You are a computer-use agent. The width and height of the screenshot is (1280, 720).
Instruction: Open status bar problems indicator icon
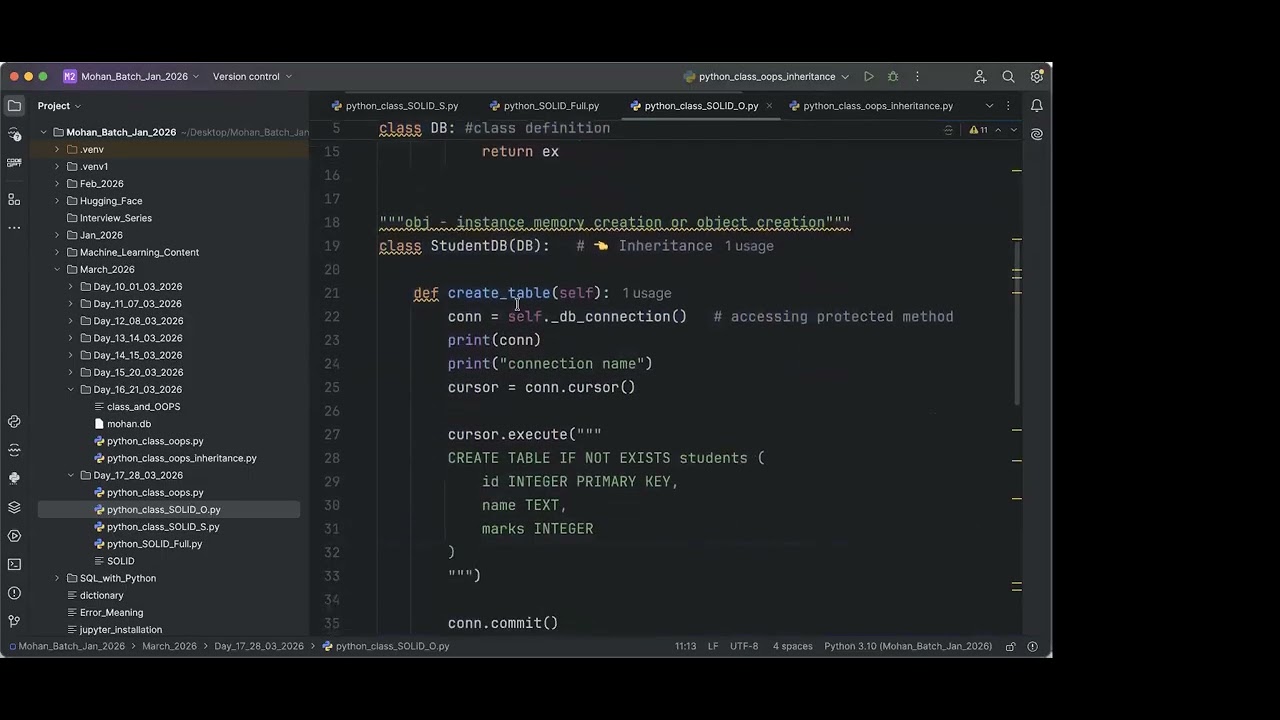[1033, 647]
